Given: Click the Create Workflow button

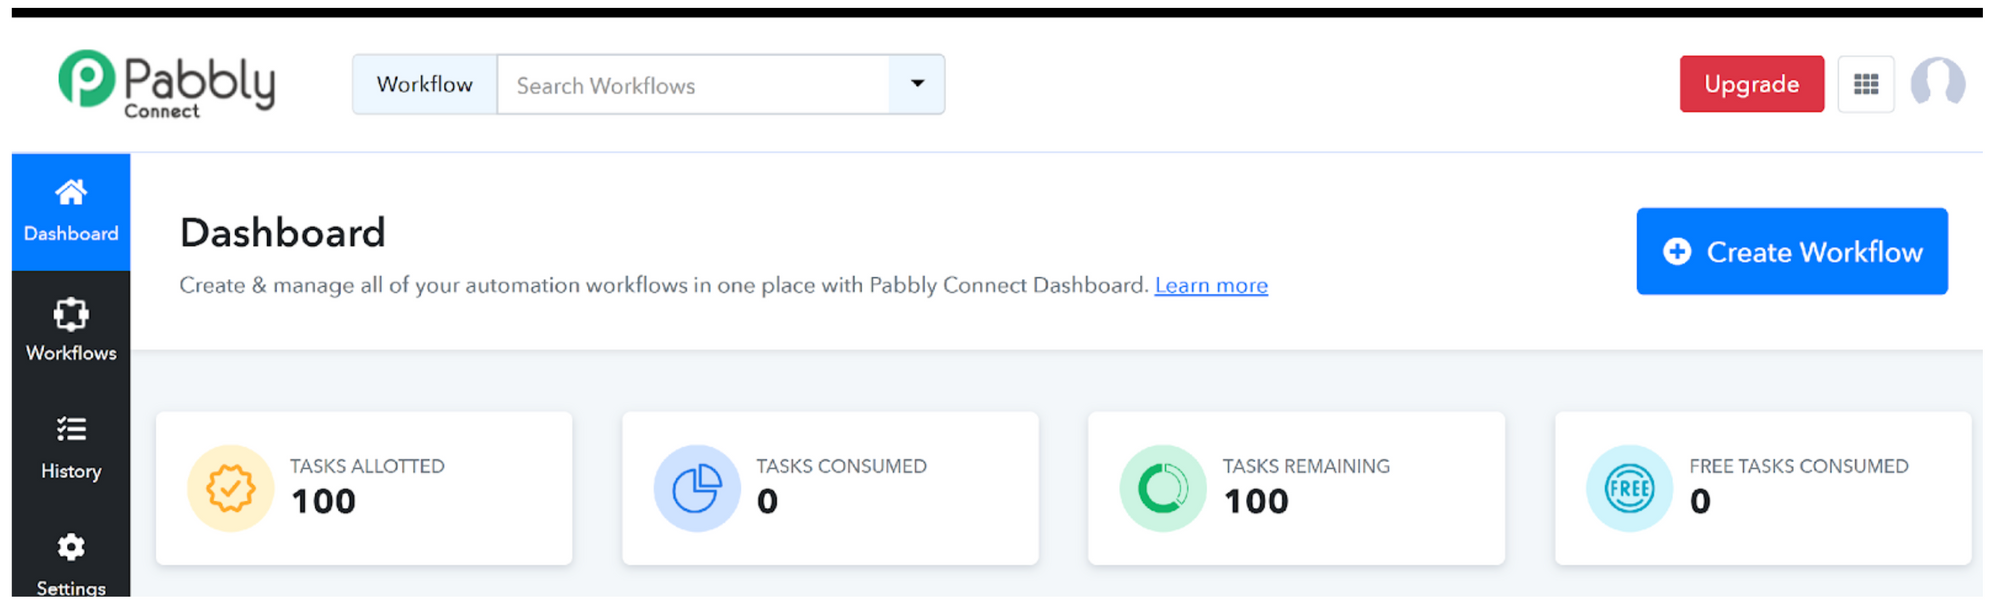Looking at the screenshot, I should (x=1792, y=251).
